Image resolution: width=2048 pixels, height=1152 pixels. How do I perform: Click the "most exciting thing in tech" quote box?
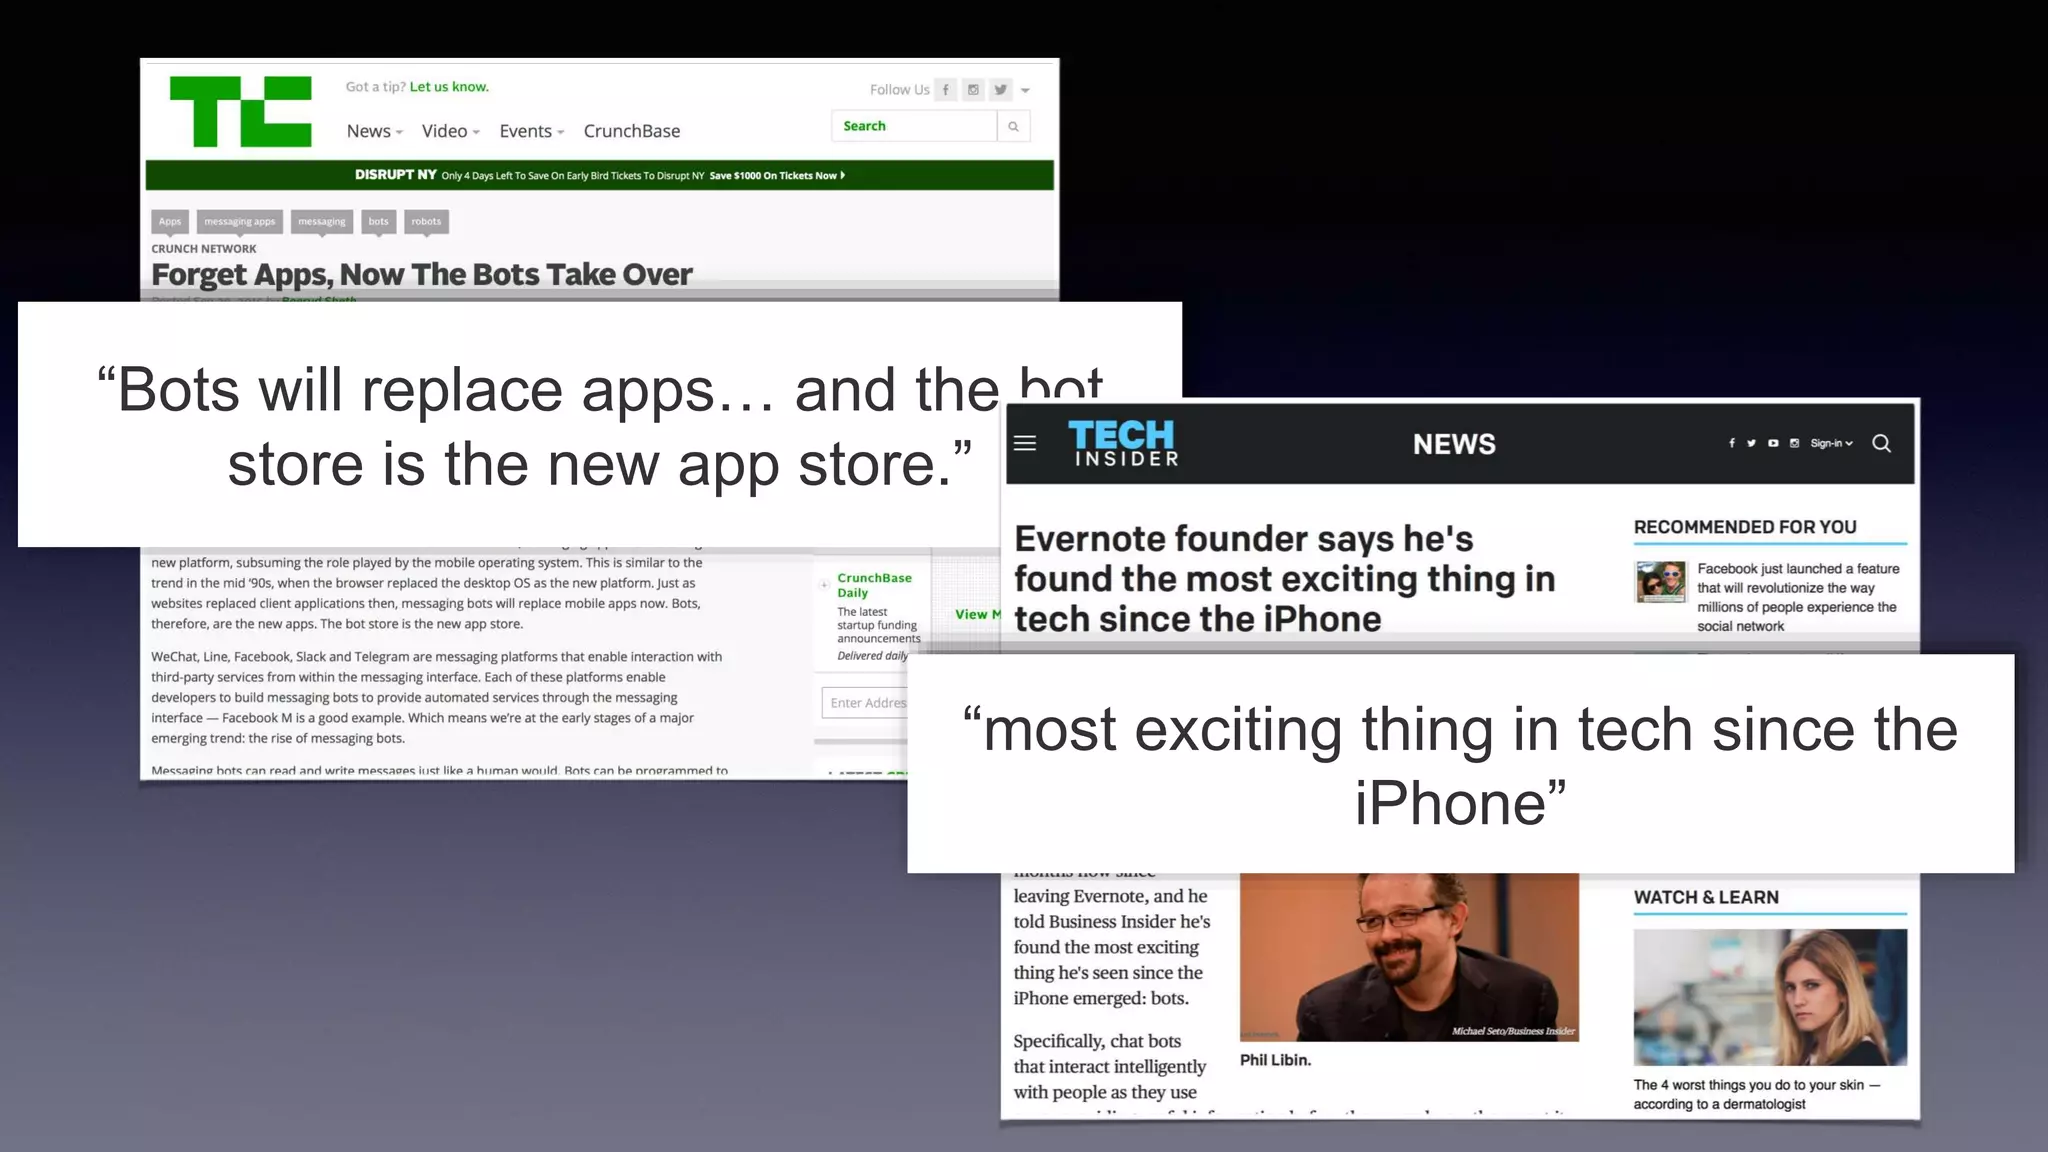pyautogui.click(x=1460, y=764)
